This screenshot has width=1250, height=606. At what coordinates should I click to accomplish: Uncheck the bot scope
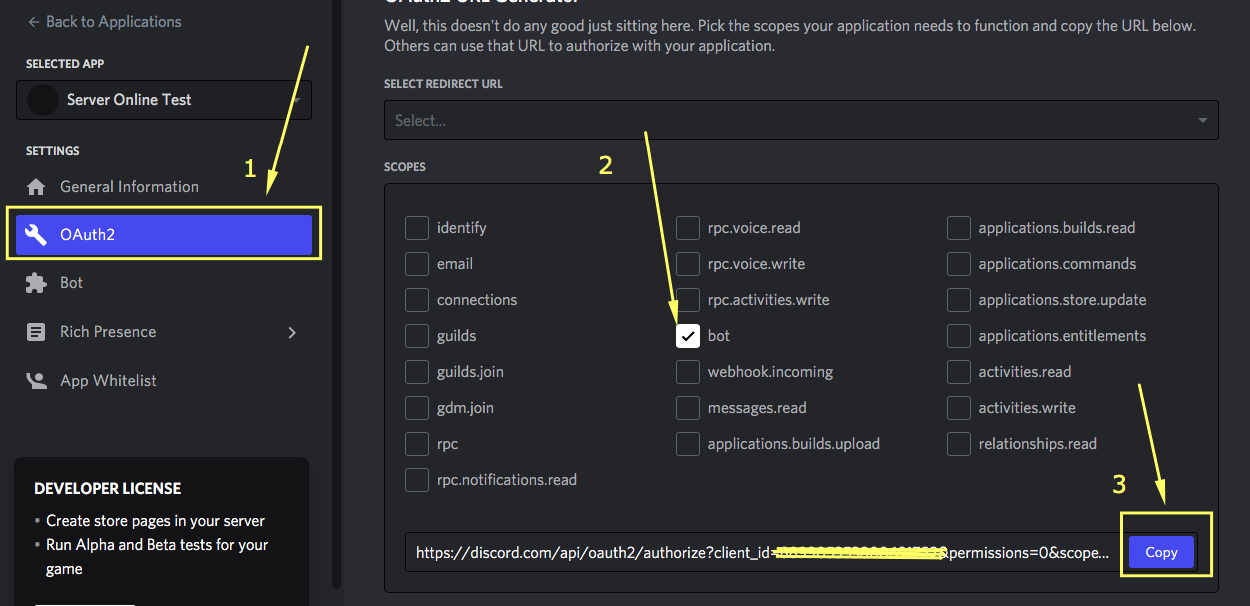(x=687, y=335)
